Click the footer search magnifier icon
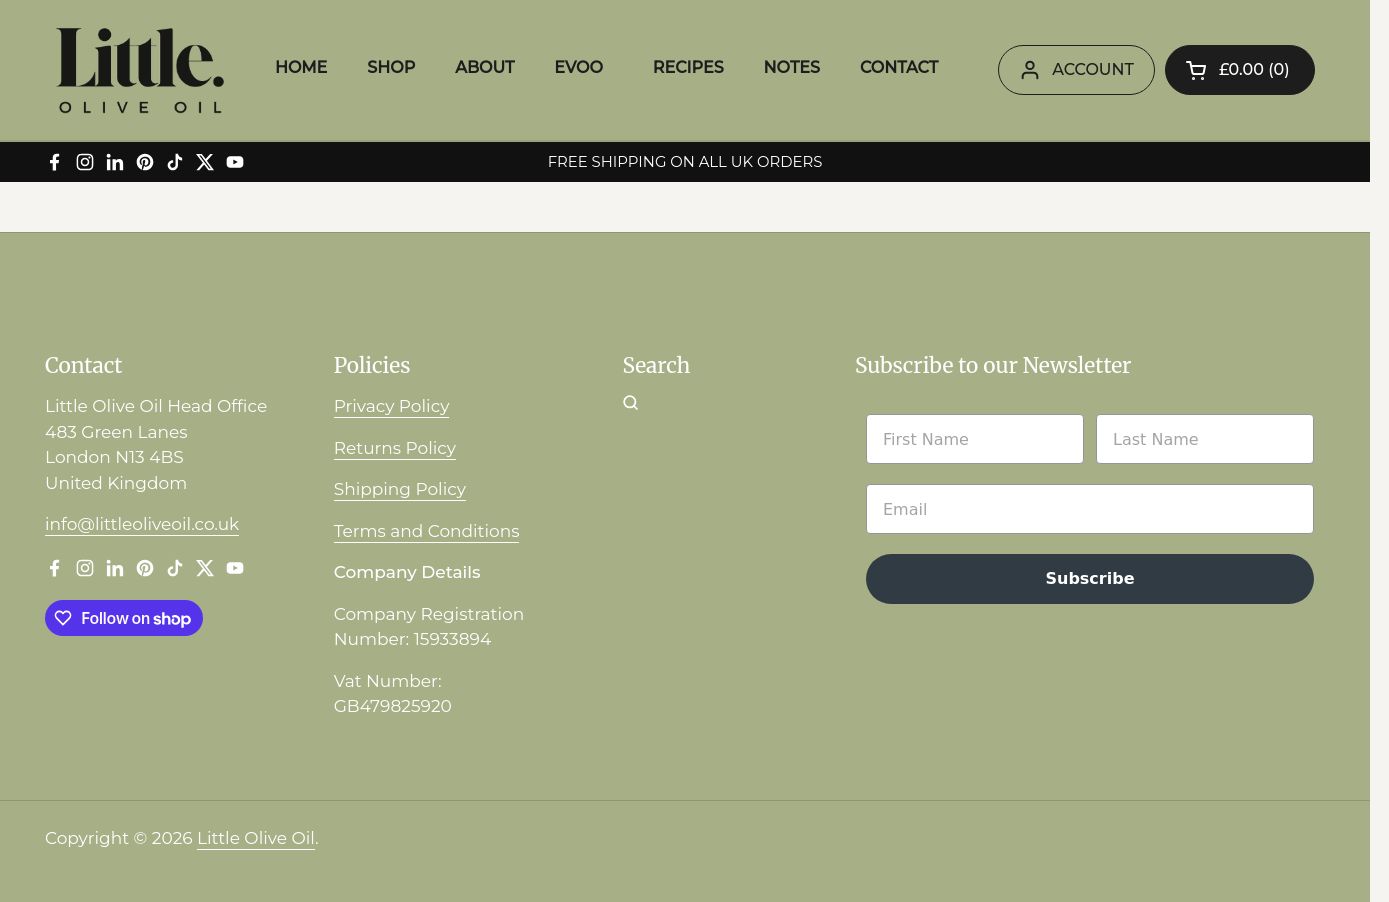The height and width of the screenshot is (902, 1389). [630, 403]
